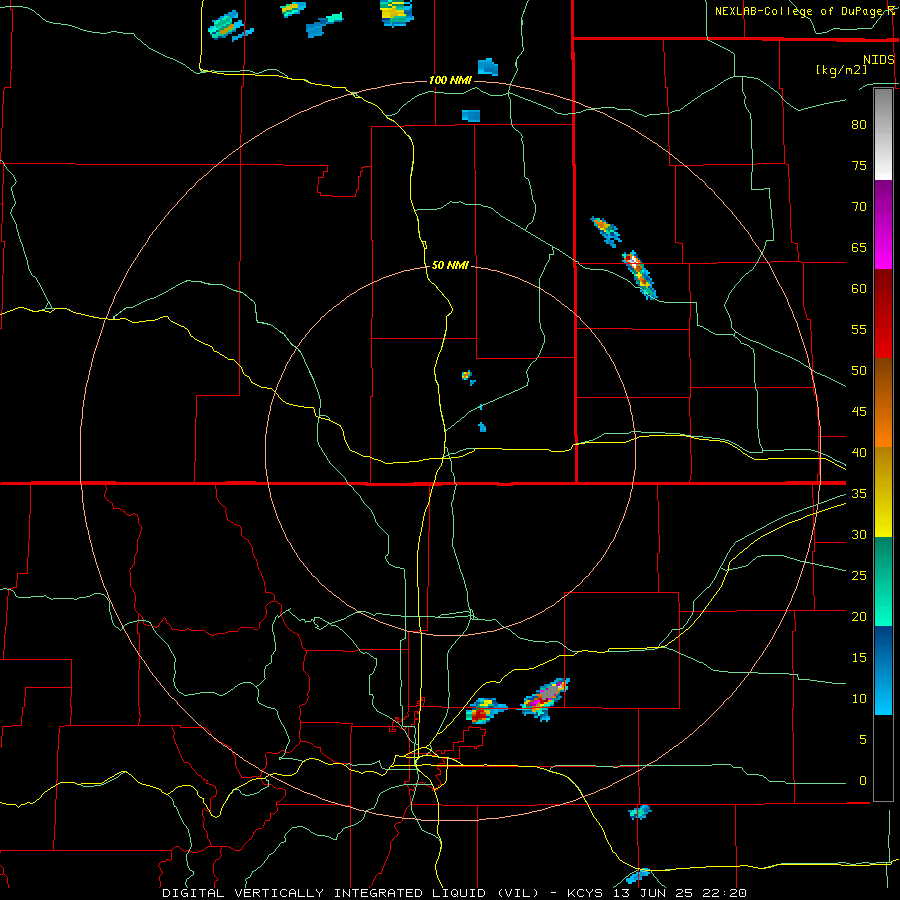Click the 50 value on the color scale
The height and width of the screenshot is (900, 900).
[x=859, y=371]
